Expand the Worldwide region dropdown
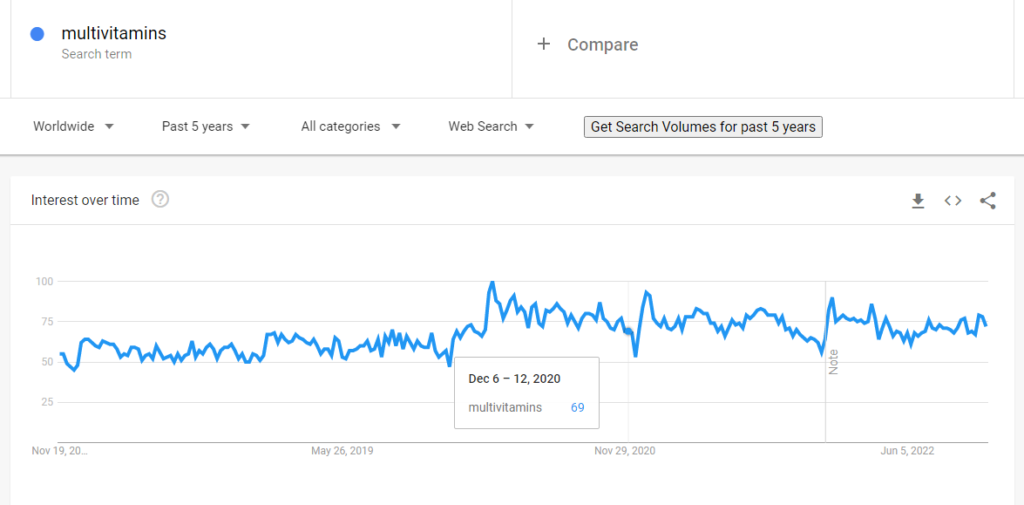The width and height of the screenshot is (1024, 505). (74, 126)
